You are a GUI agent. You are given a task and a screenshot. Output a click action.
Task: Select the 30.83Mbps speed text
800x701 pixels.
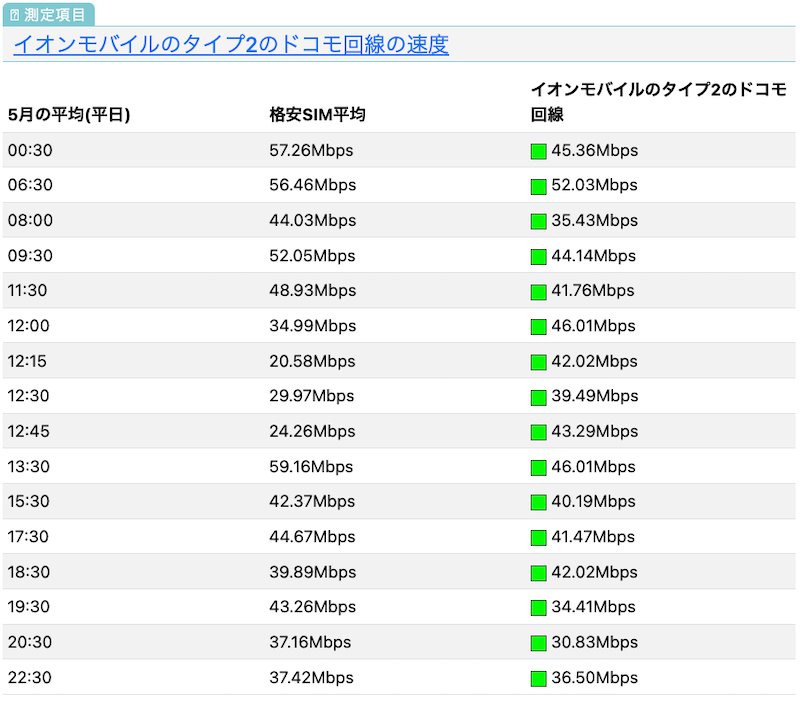(x=595, y=642)
